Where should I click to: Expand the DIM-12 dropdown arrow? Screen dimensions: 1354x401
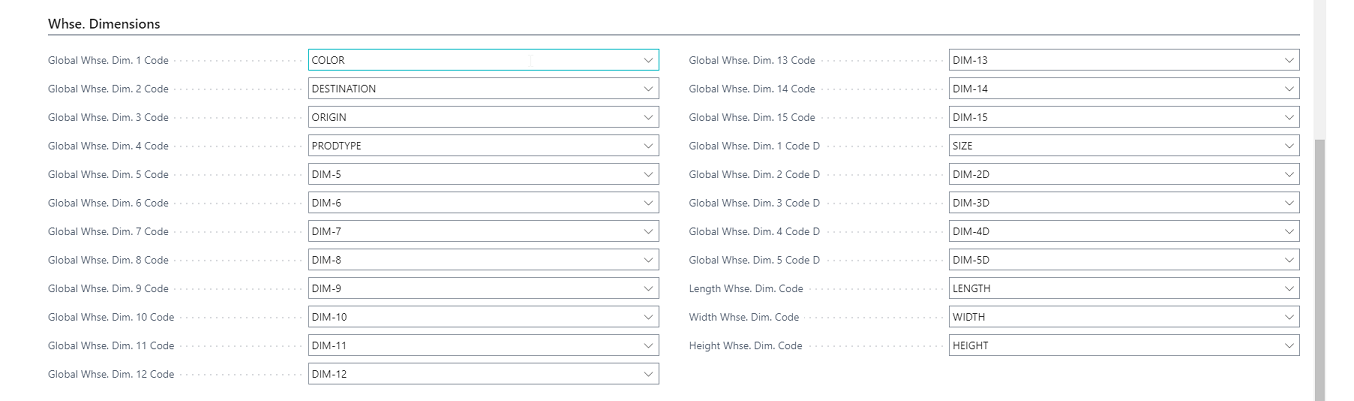[x=648, y=374]
